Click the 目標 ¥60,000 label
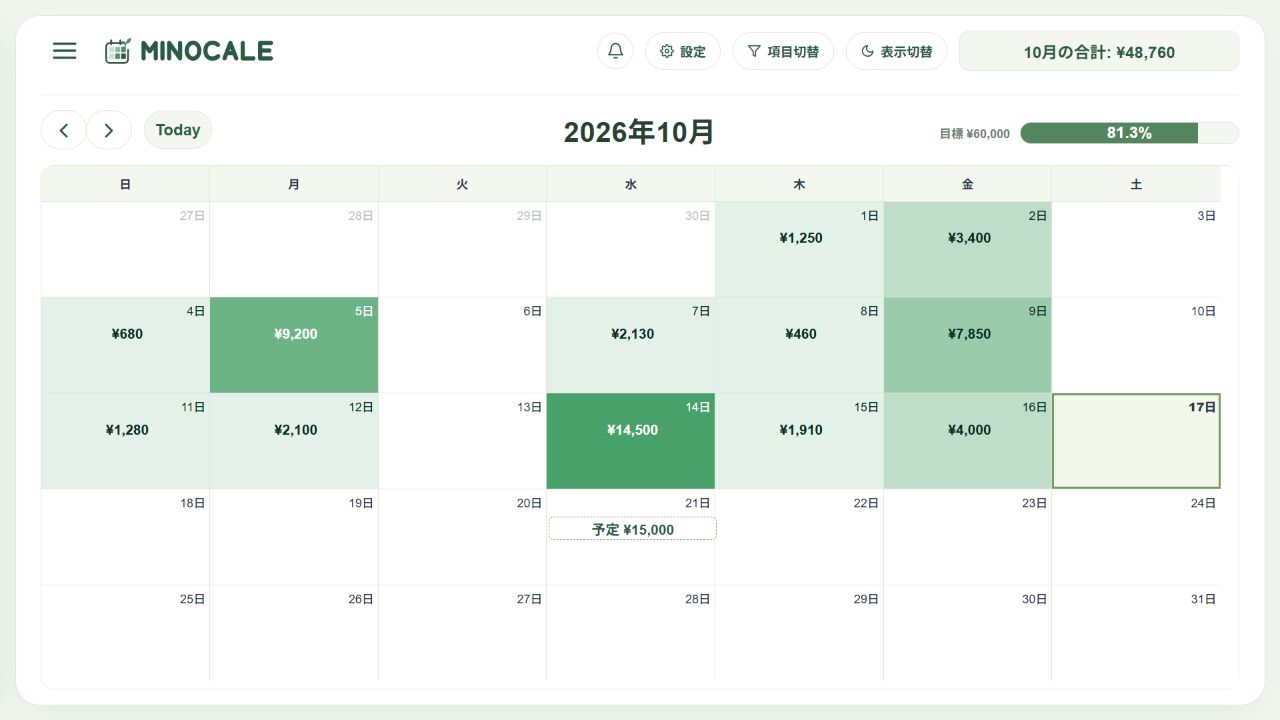Screen dimensions: 1280x720 [x=975, y=133]
